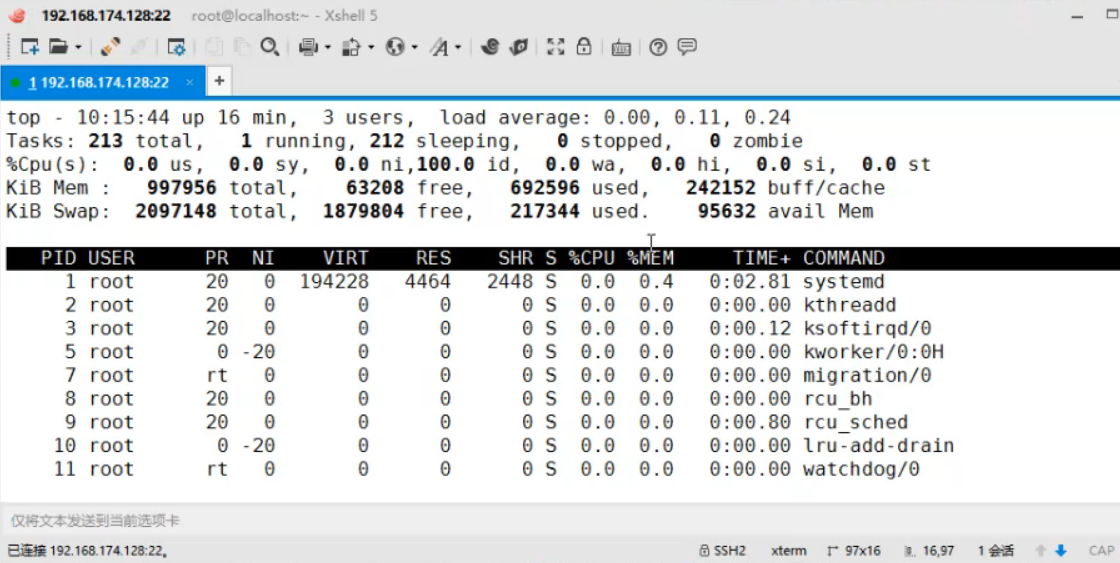Click the rcu_bh process name
1120x563 pixels.
point(838,399)
